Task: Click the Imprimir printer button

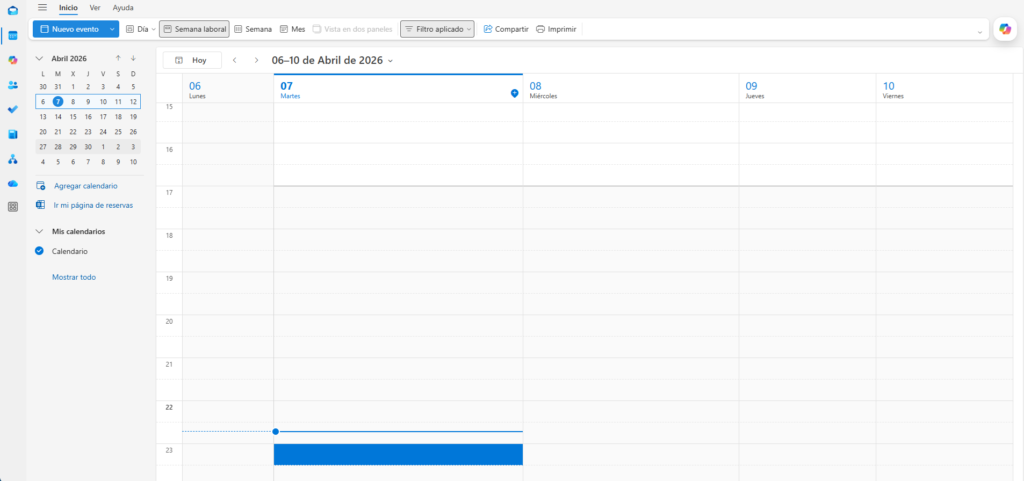Action: point(556,29)
